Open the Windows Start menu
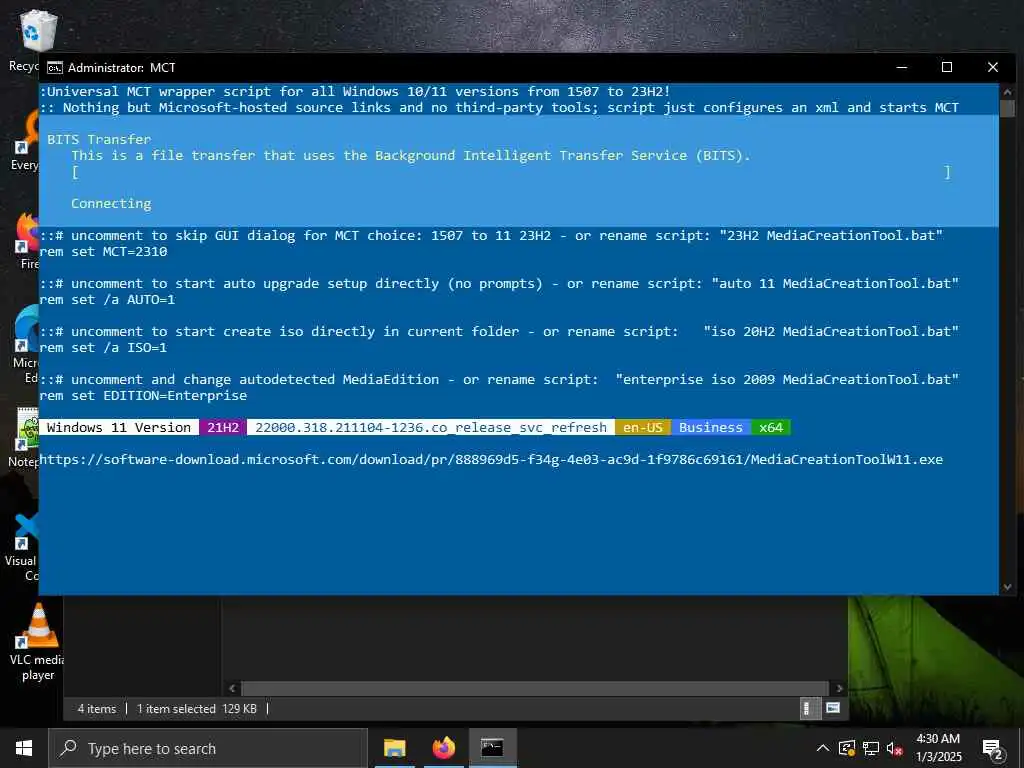Image resolution: width=1024 pixels, height=768 pixels. 24,748
